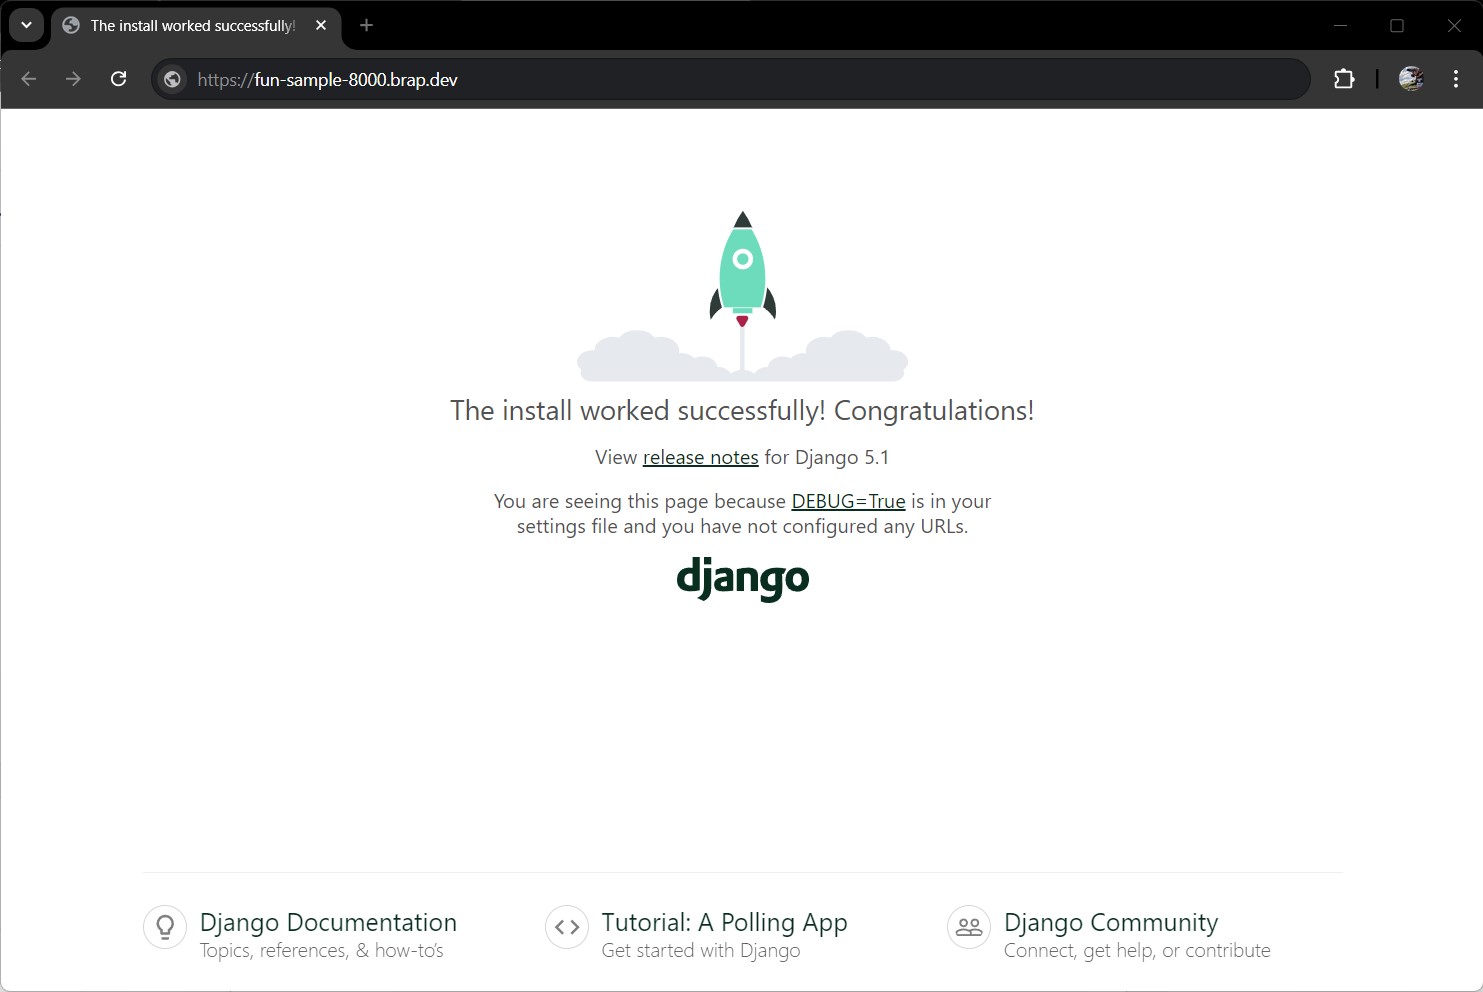Click the Django Community people icon
1483x992 pixels.
click(967, 927)
